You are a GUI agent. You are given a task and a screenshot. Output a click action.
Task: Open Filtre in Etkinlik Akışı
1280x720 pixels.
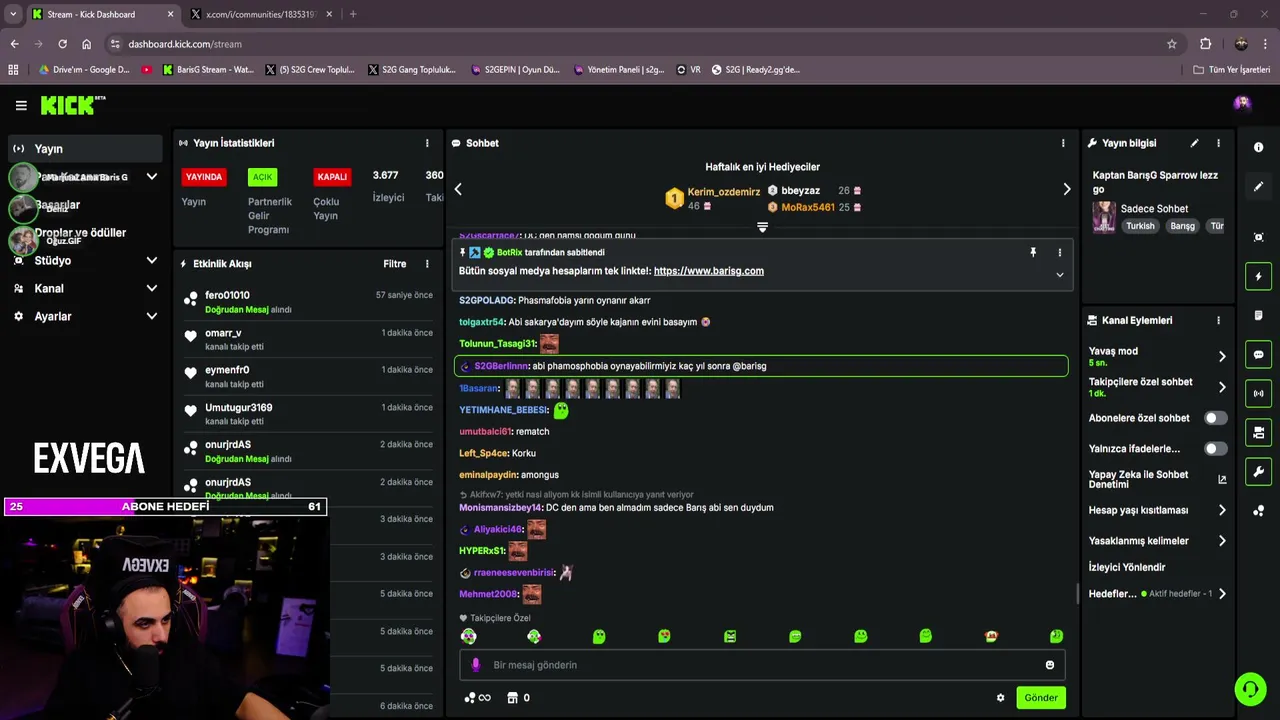(x=395, y=264)
